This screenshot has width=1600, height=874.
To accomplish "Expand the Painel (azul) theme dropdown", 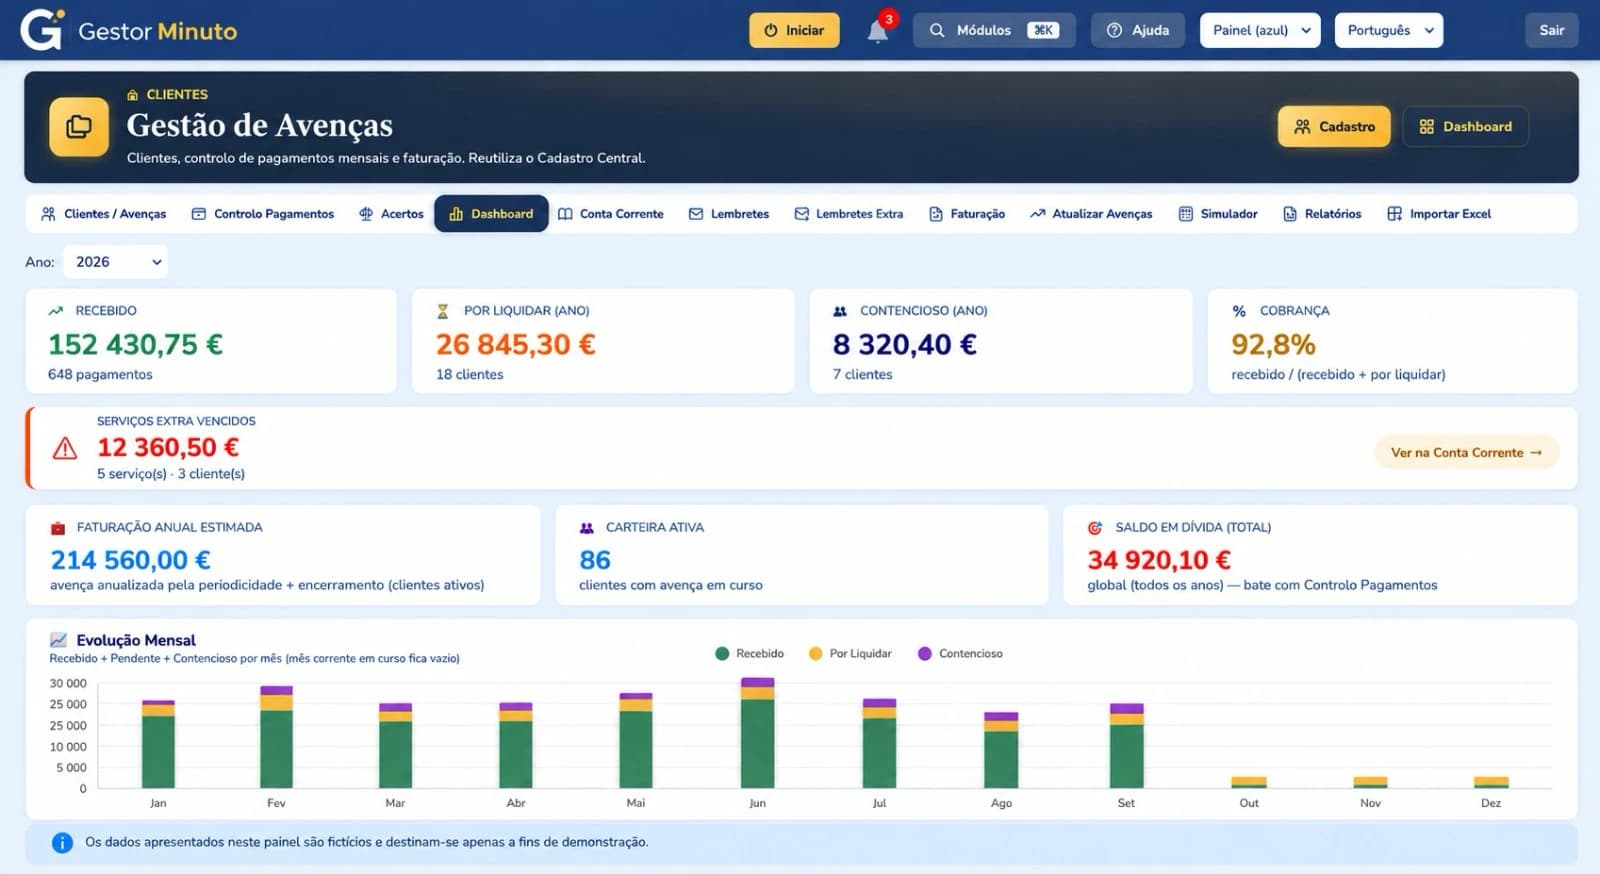I will point(1260,30).
